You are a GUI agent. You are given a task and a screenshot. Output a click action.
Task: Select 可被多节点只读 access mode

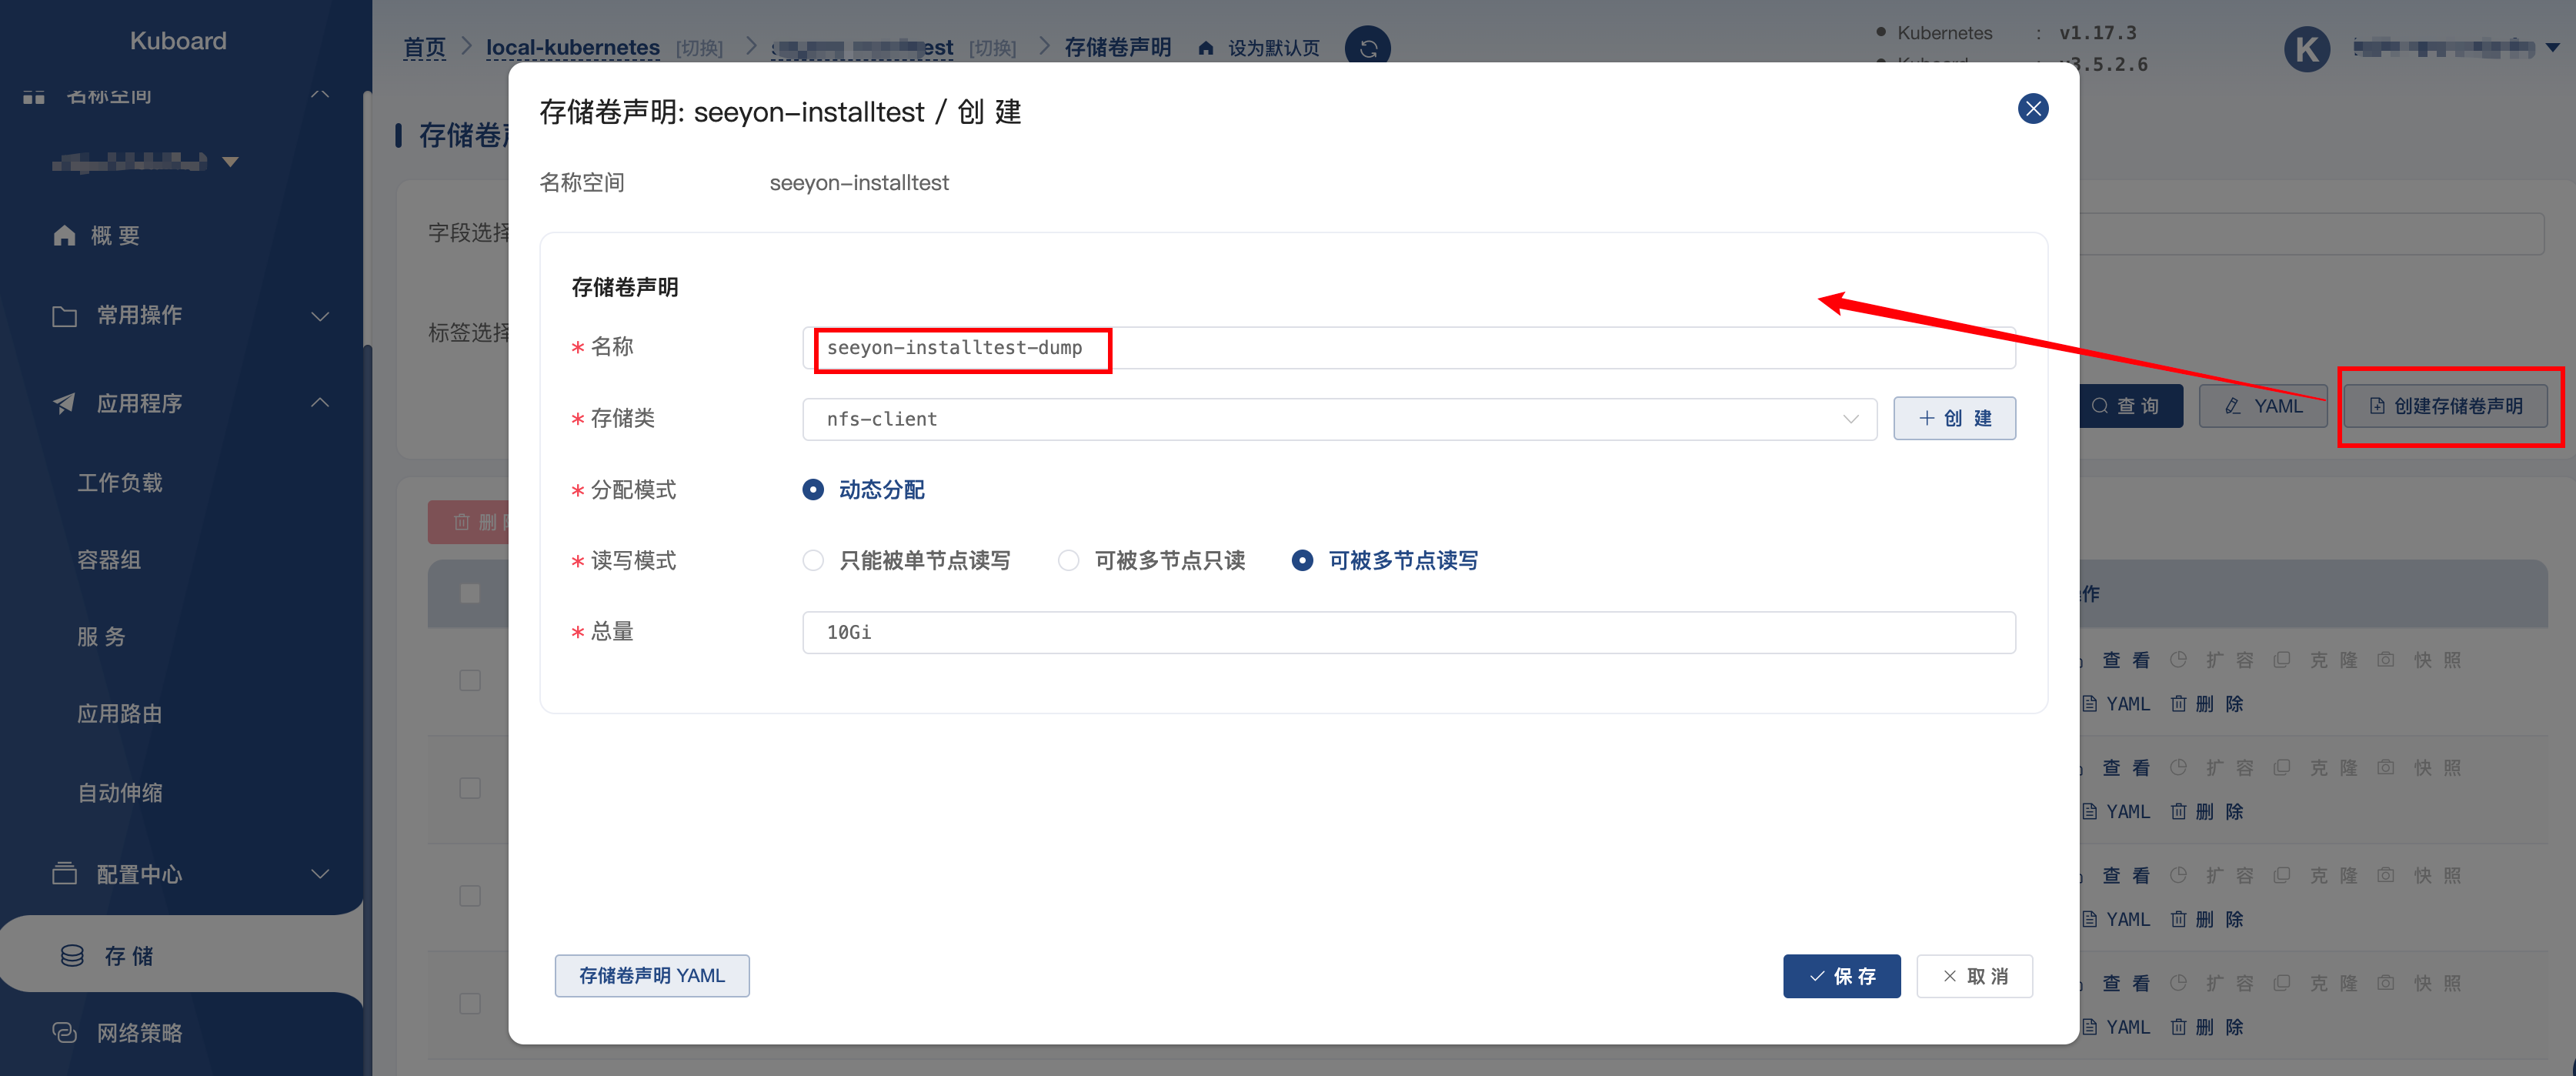pyautogui.click(x=1068, y=561)
